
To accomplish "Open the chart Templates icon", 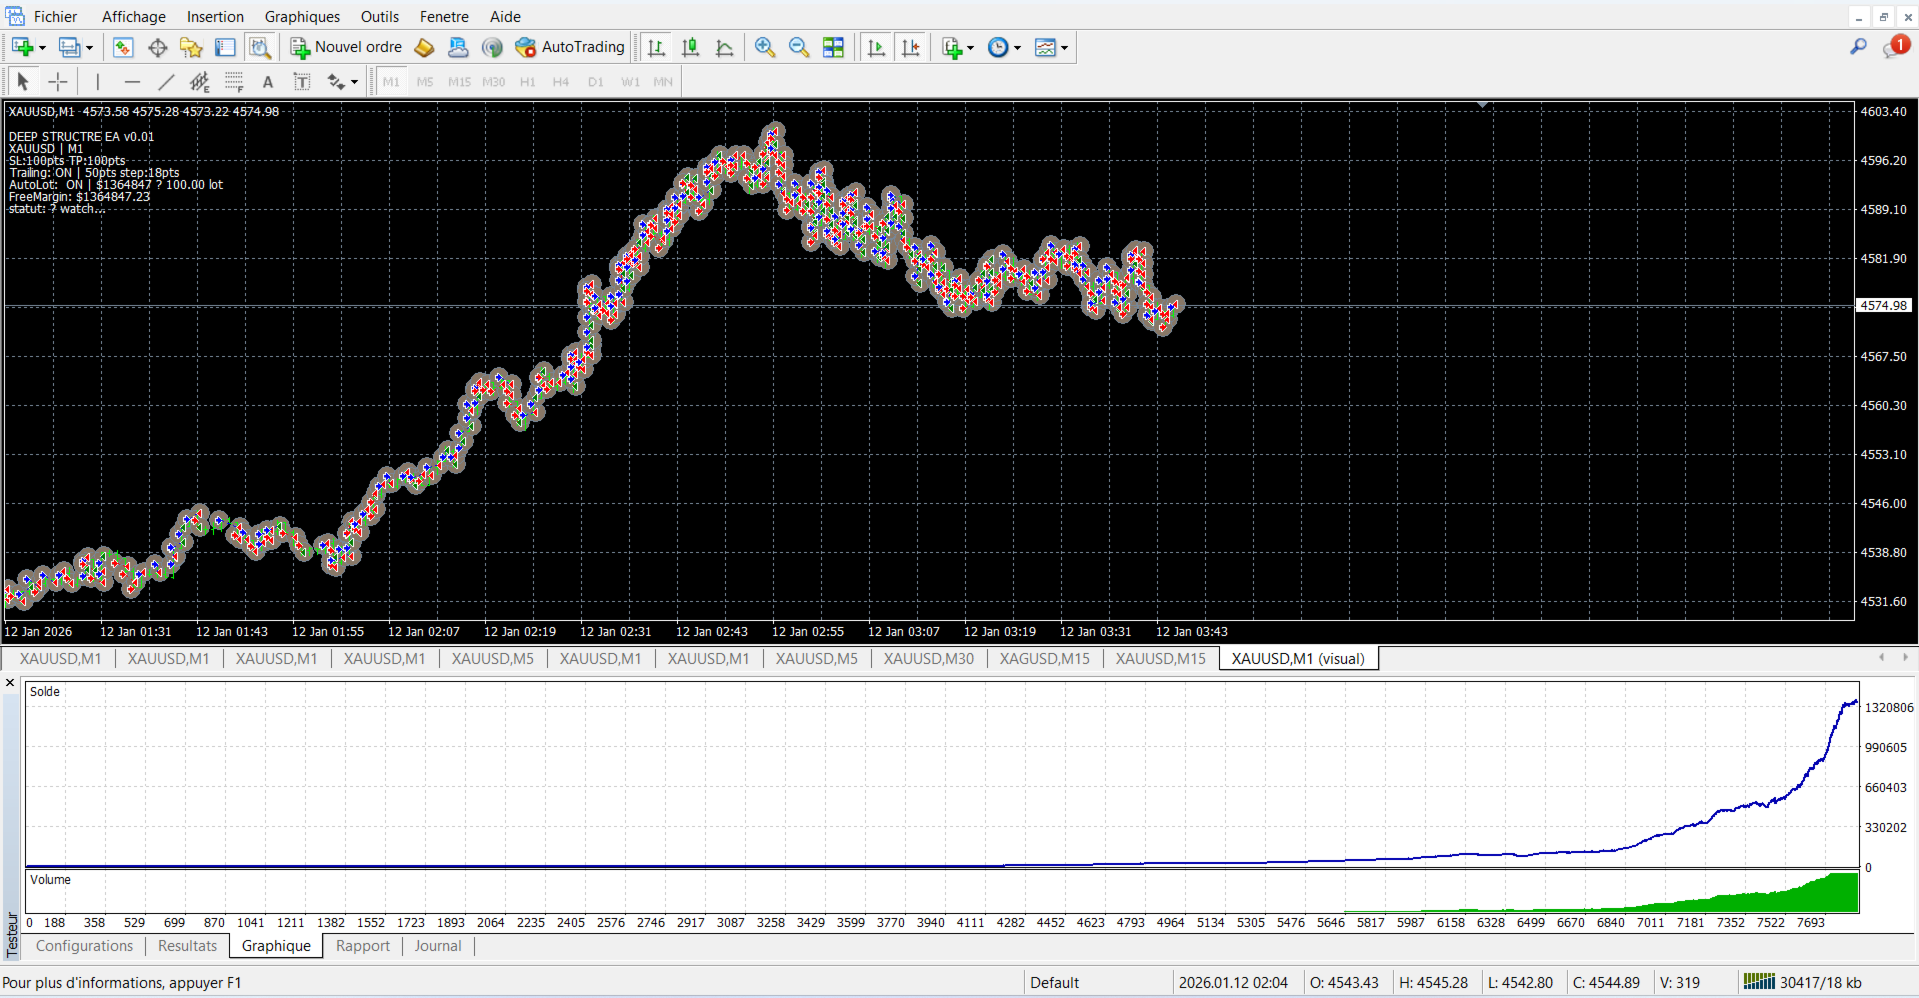I will pos(1045,47).
